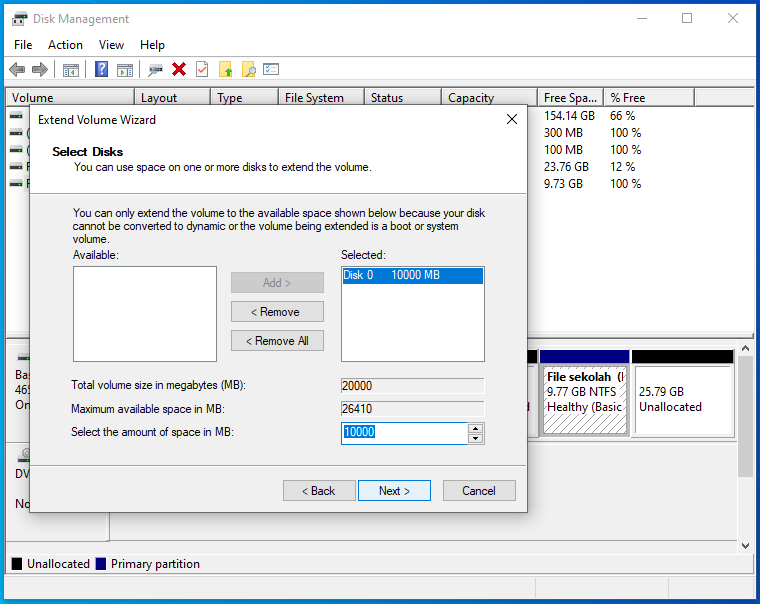This screenshot has height=604, width=760.
Task: Click the Properties checkmark page icon
Action: [202, 70]
